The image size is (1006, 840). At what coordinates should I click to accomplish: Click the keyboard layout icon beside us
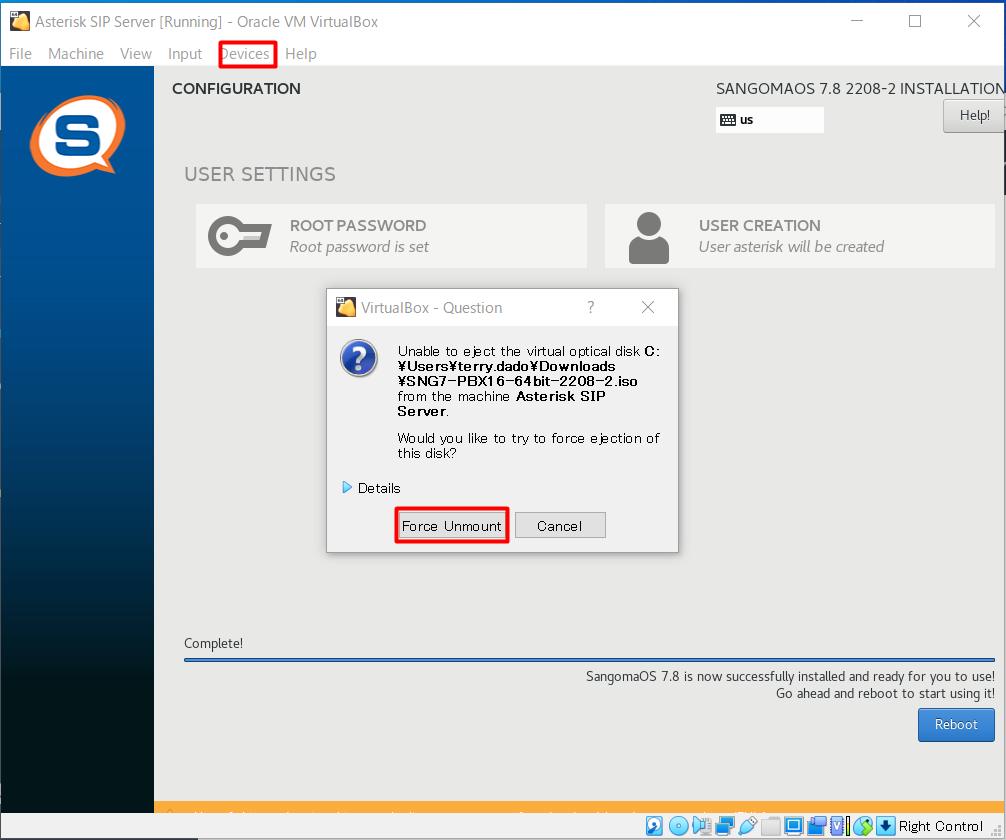coord(728,120)
